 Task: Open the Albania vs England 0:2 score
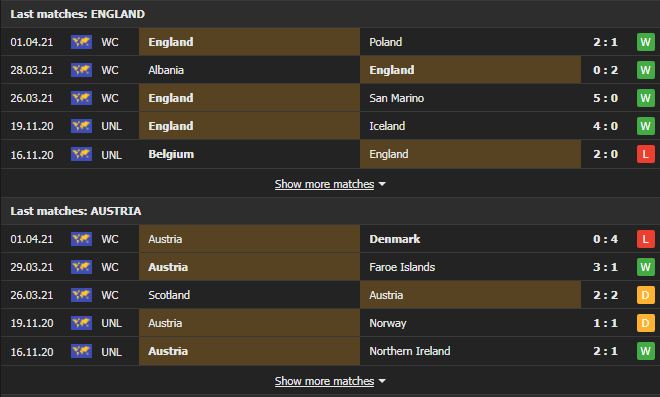tap(605, 70)
